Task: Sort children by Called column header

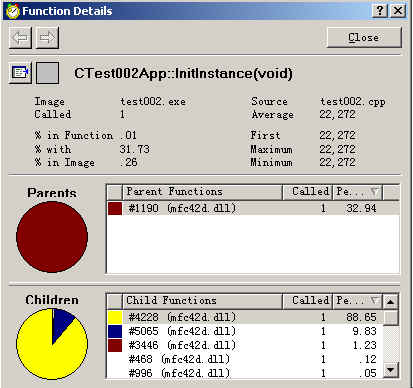Action: [307, 301]
